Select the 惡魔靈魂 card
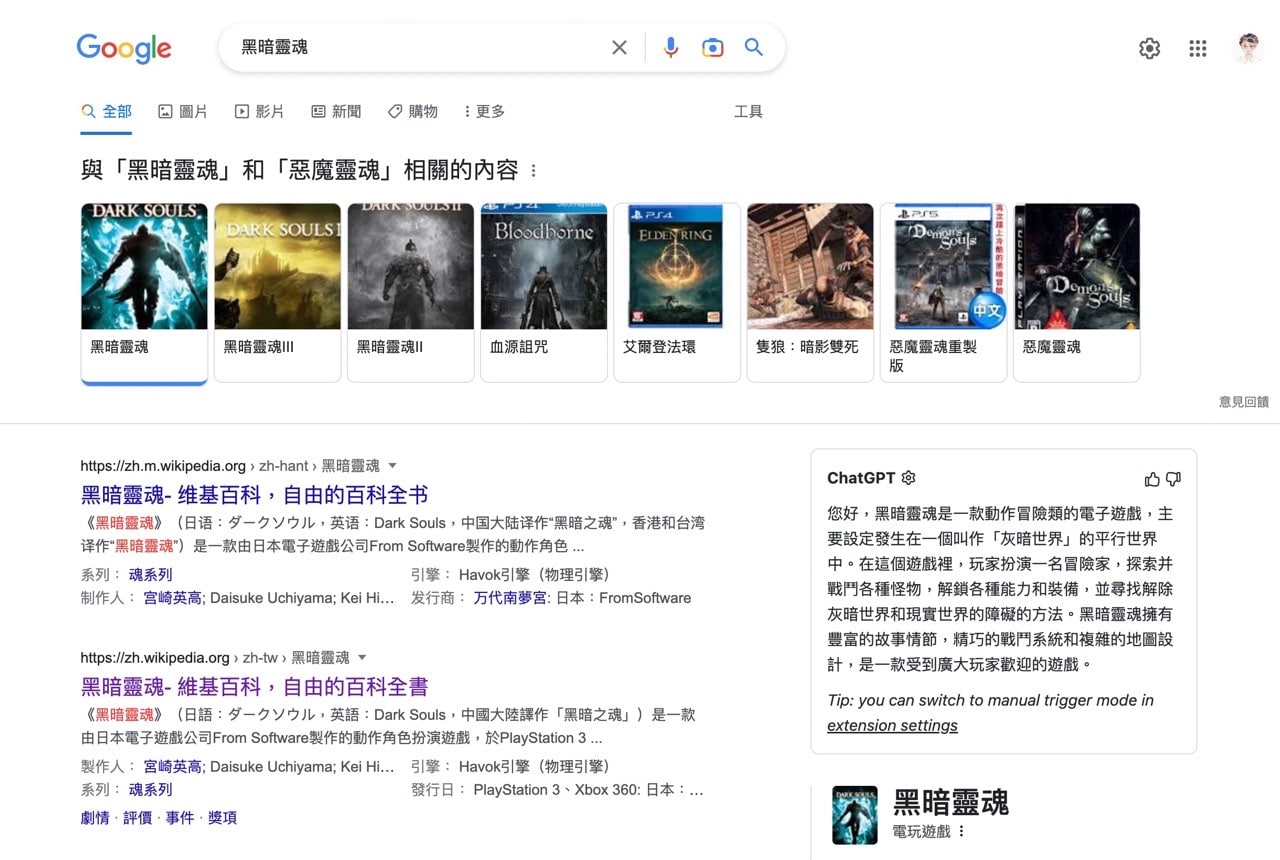Screen dimensions: 1280x860 (1077, 293)
